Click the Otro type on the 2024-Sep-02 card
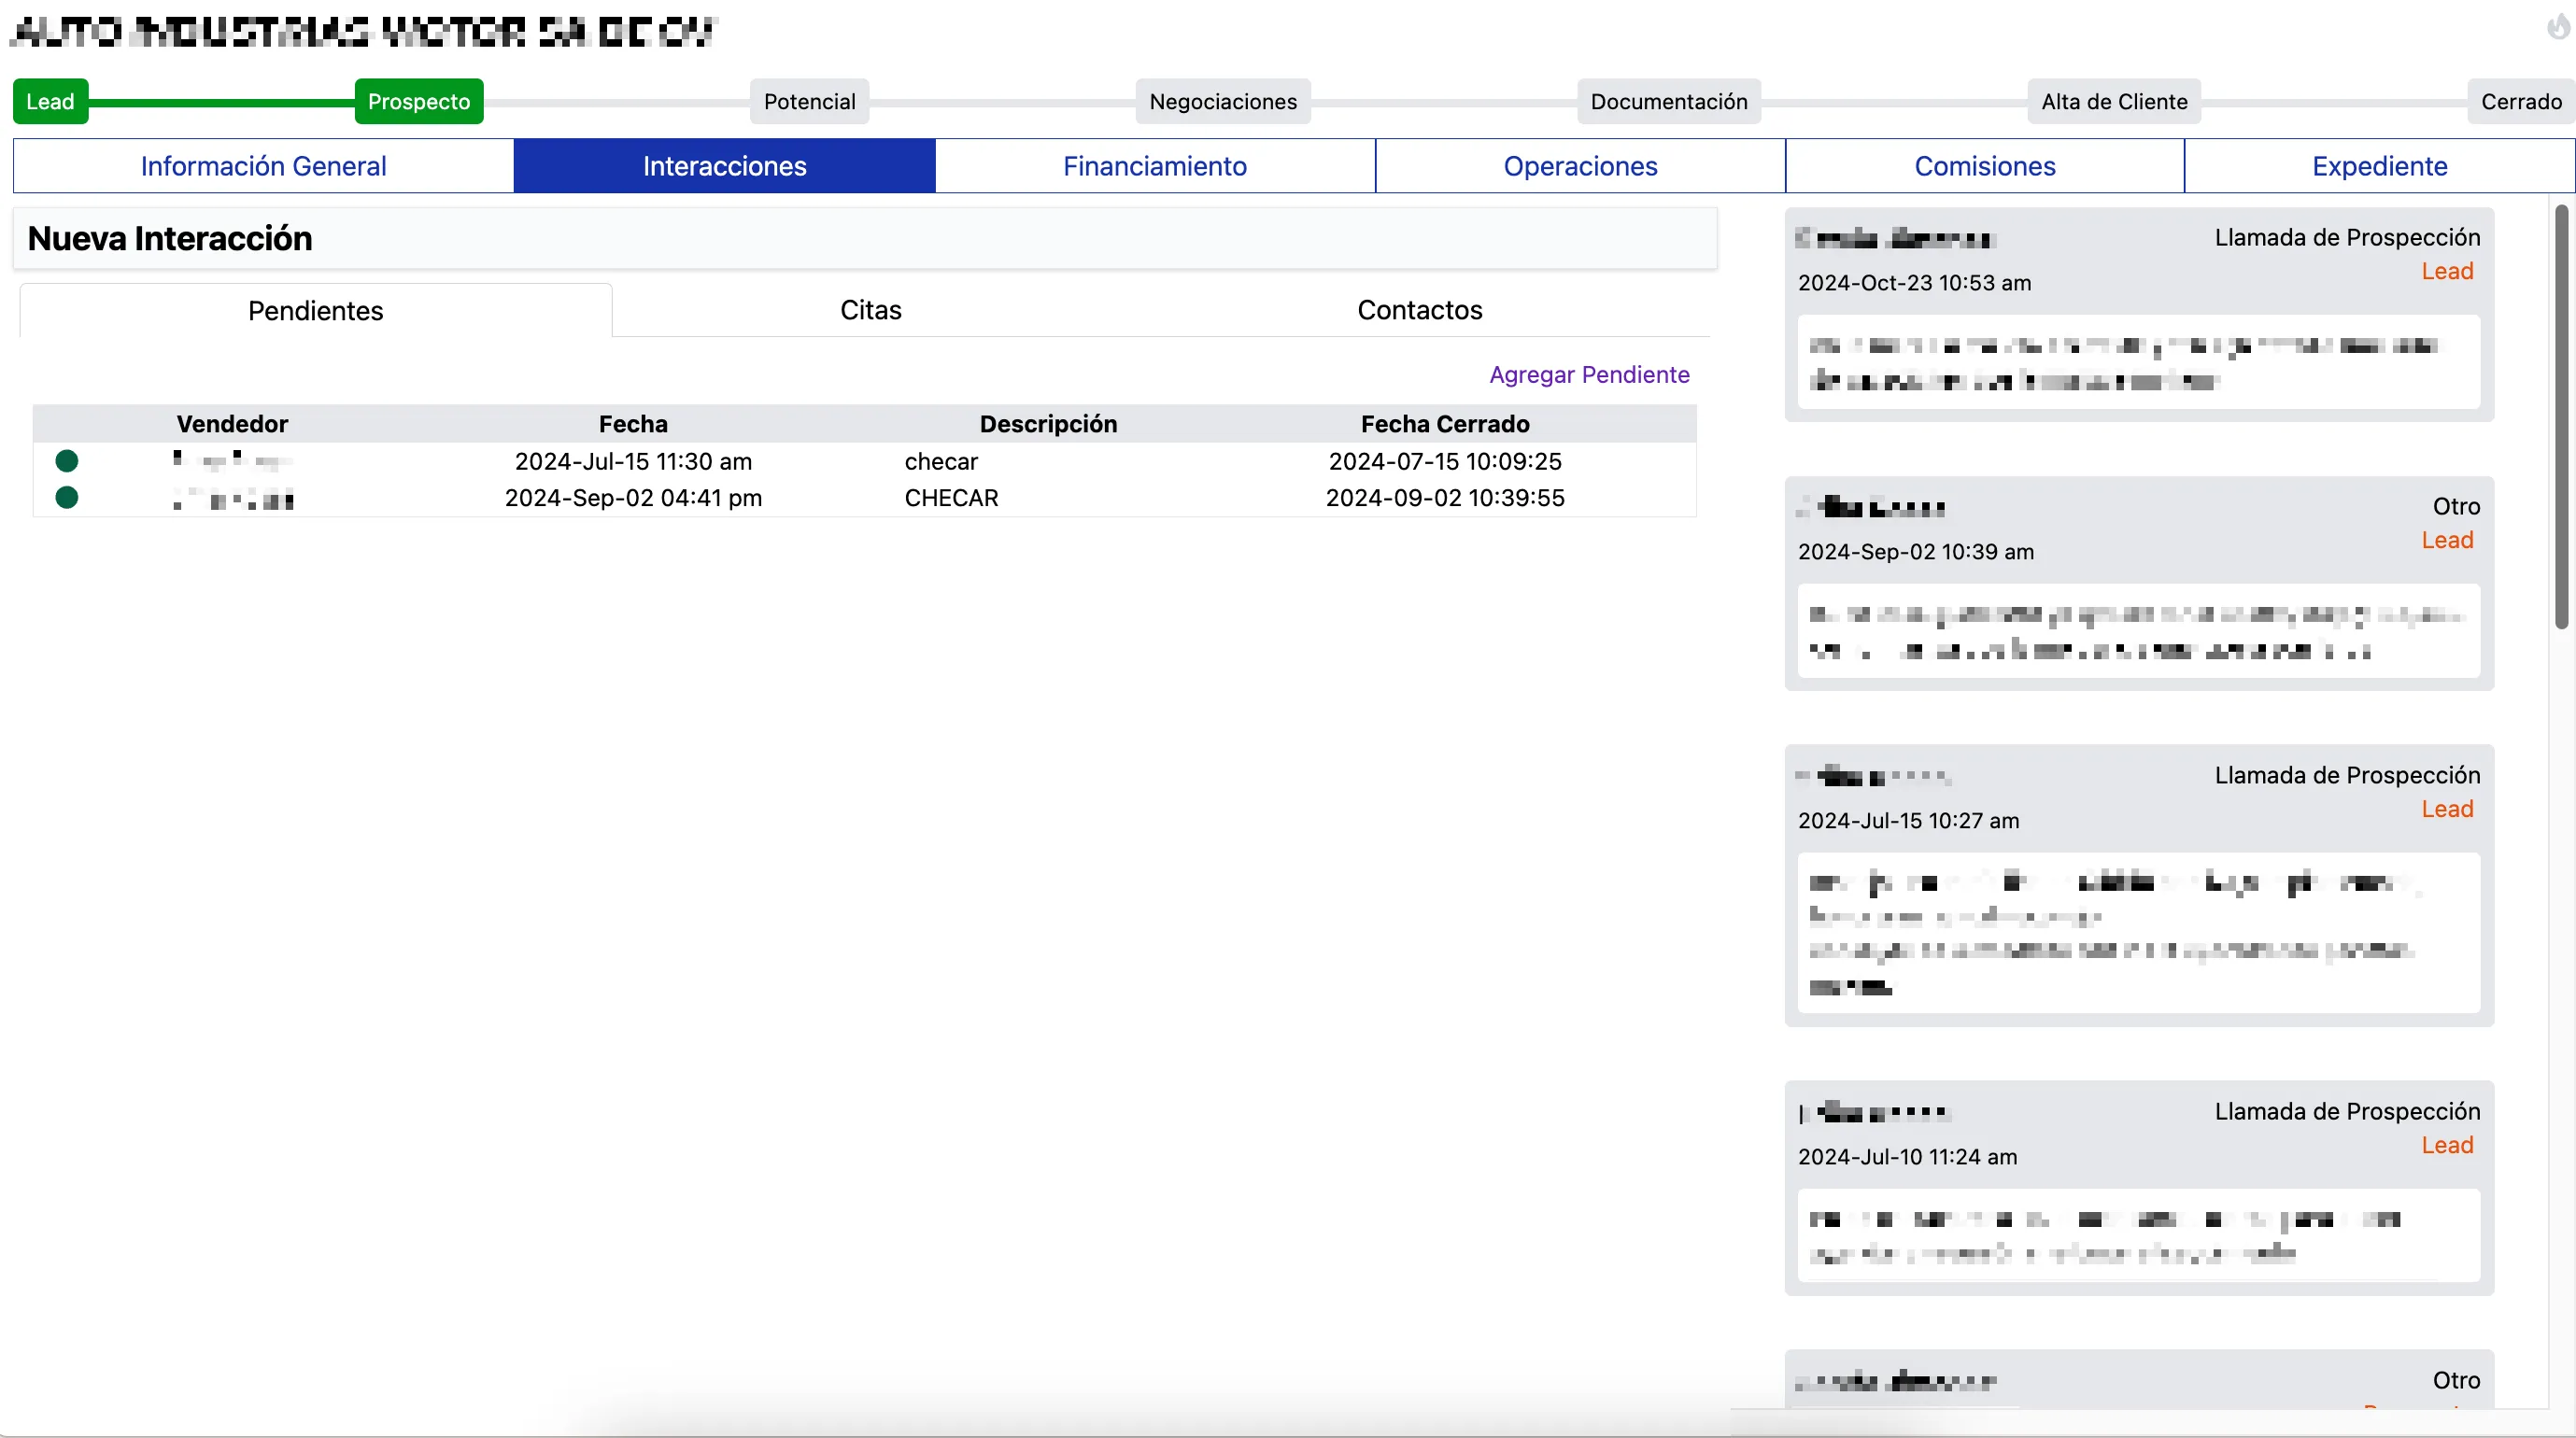The height and width of the screenshot is (1438, 2576). click(2456, 507)
